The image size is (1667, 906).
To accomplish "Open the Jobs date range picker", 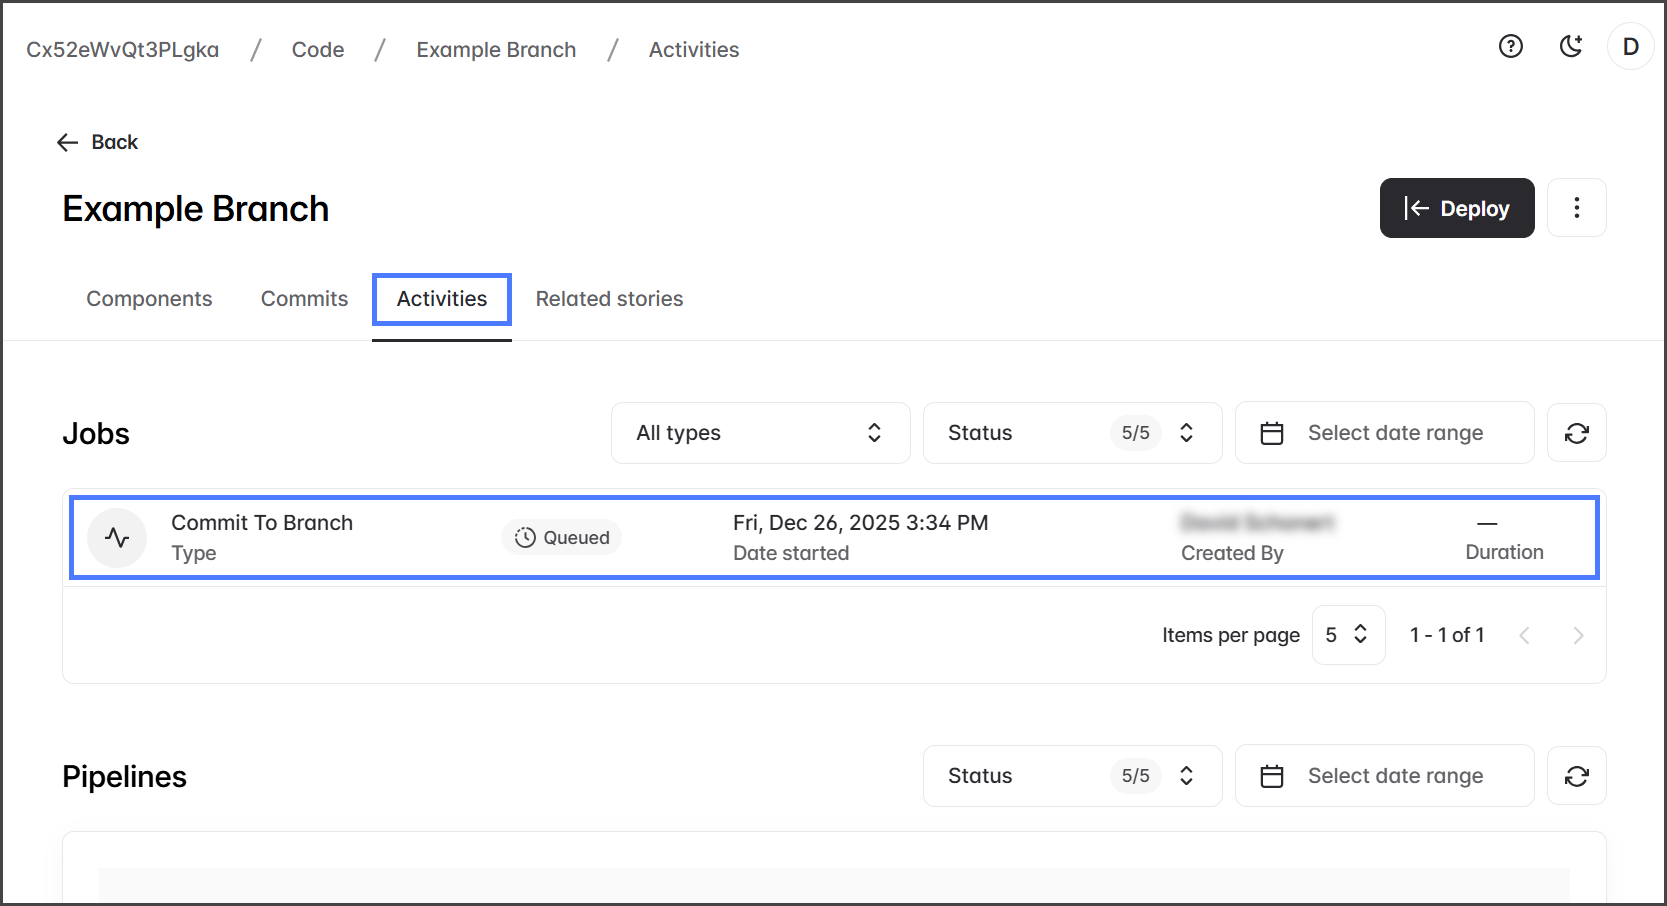I will click(x=1384, y=433).
